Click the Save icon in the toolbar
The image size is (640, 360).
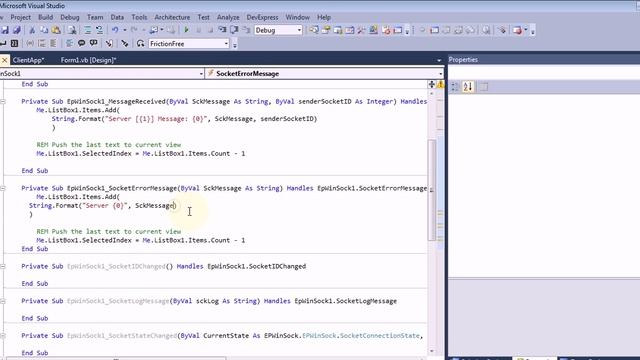pos(5,30)
